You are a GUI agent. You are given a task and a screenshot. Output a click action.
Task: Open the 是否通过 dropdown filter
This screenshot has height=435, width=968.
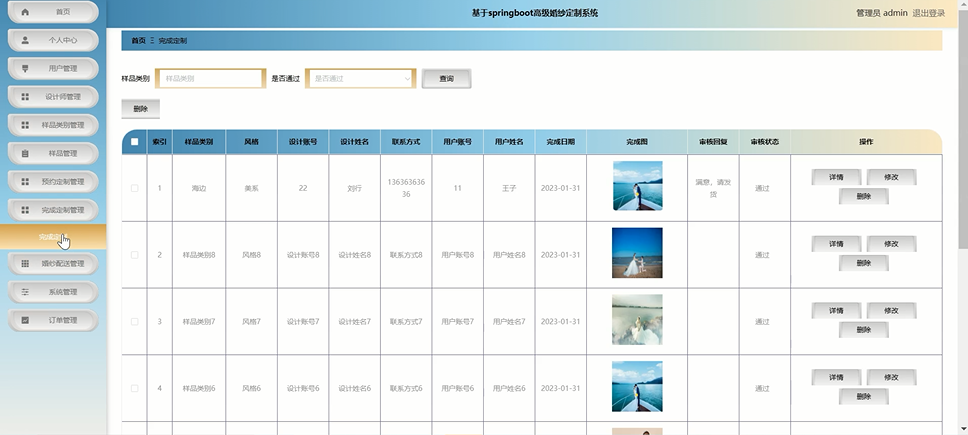tap(361, 78)
